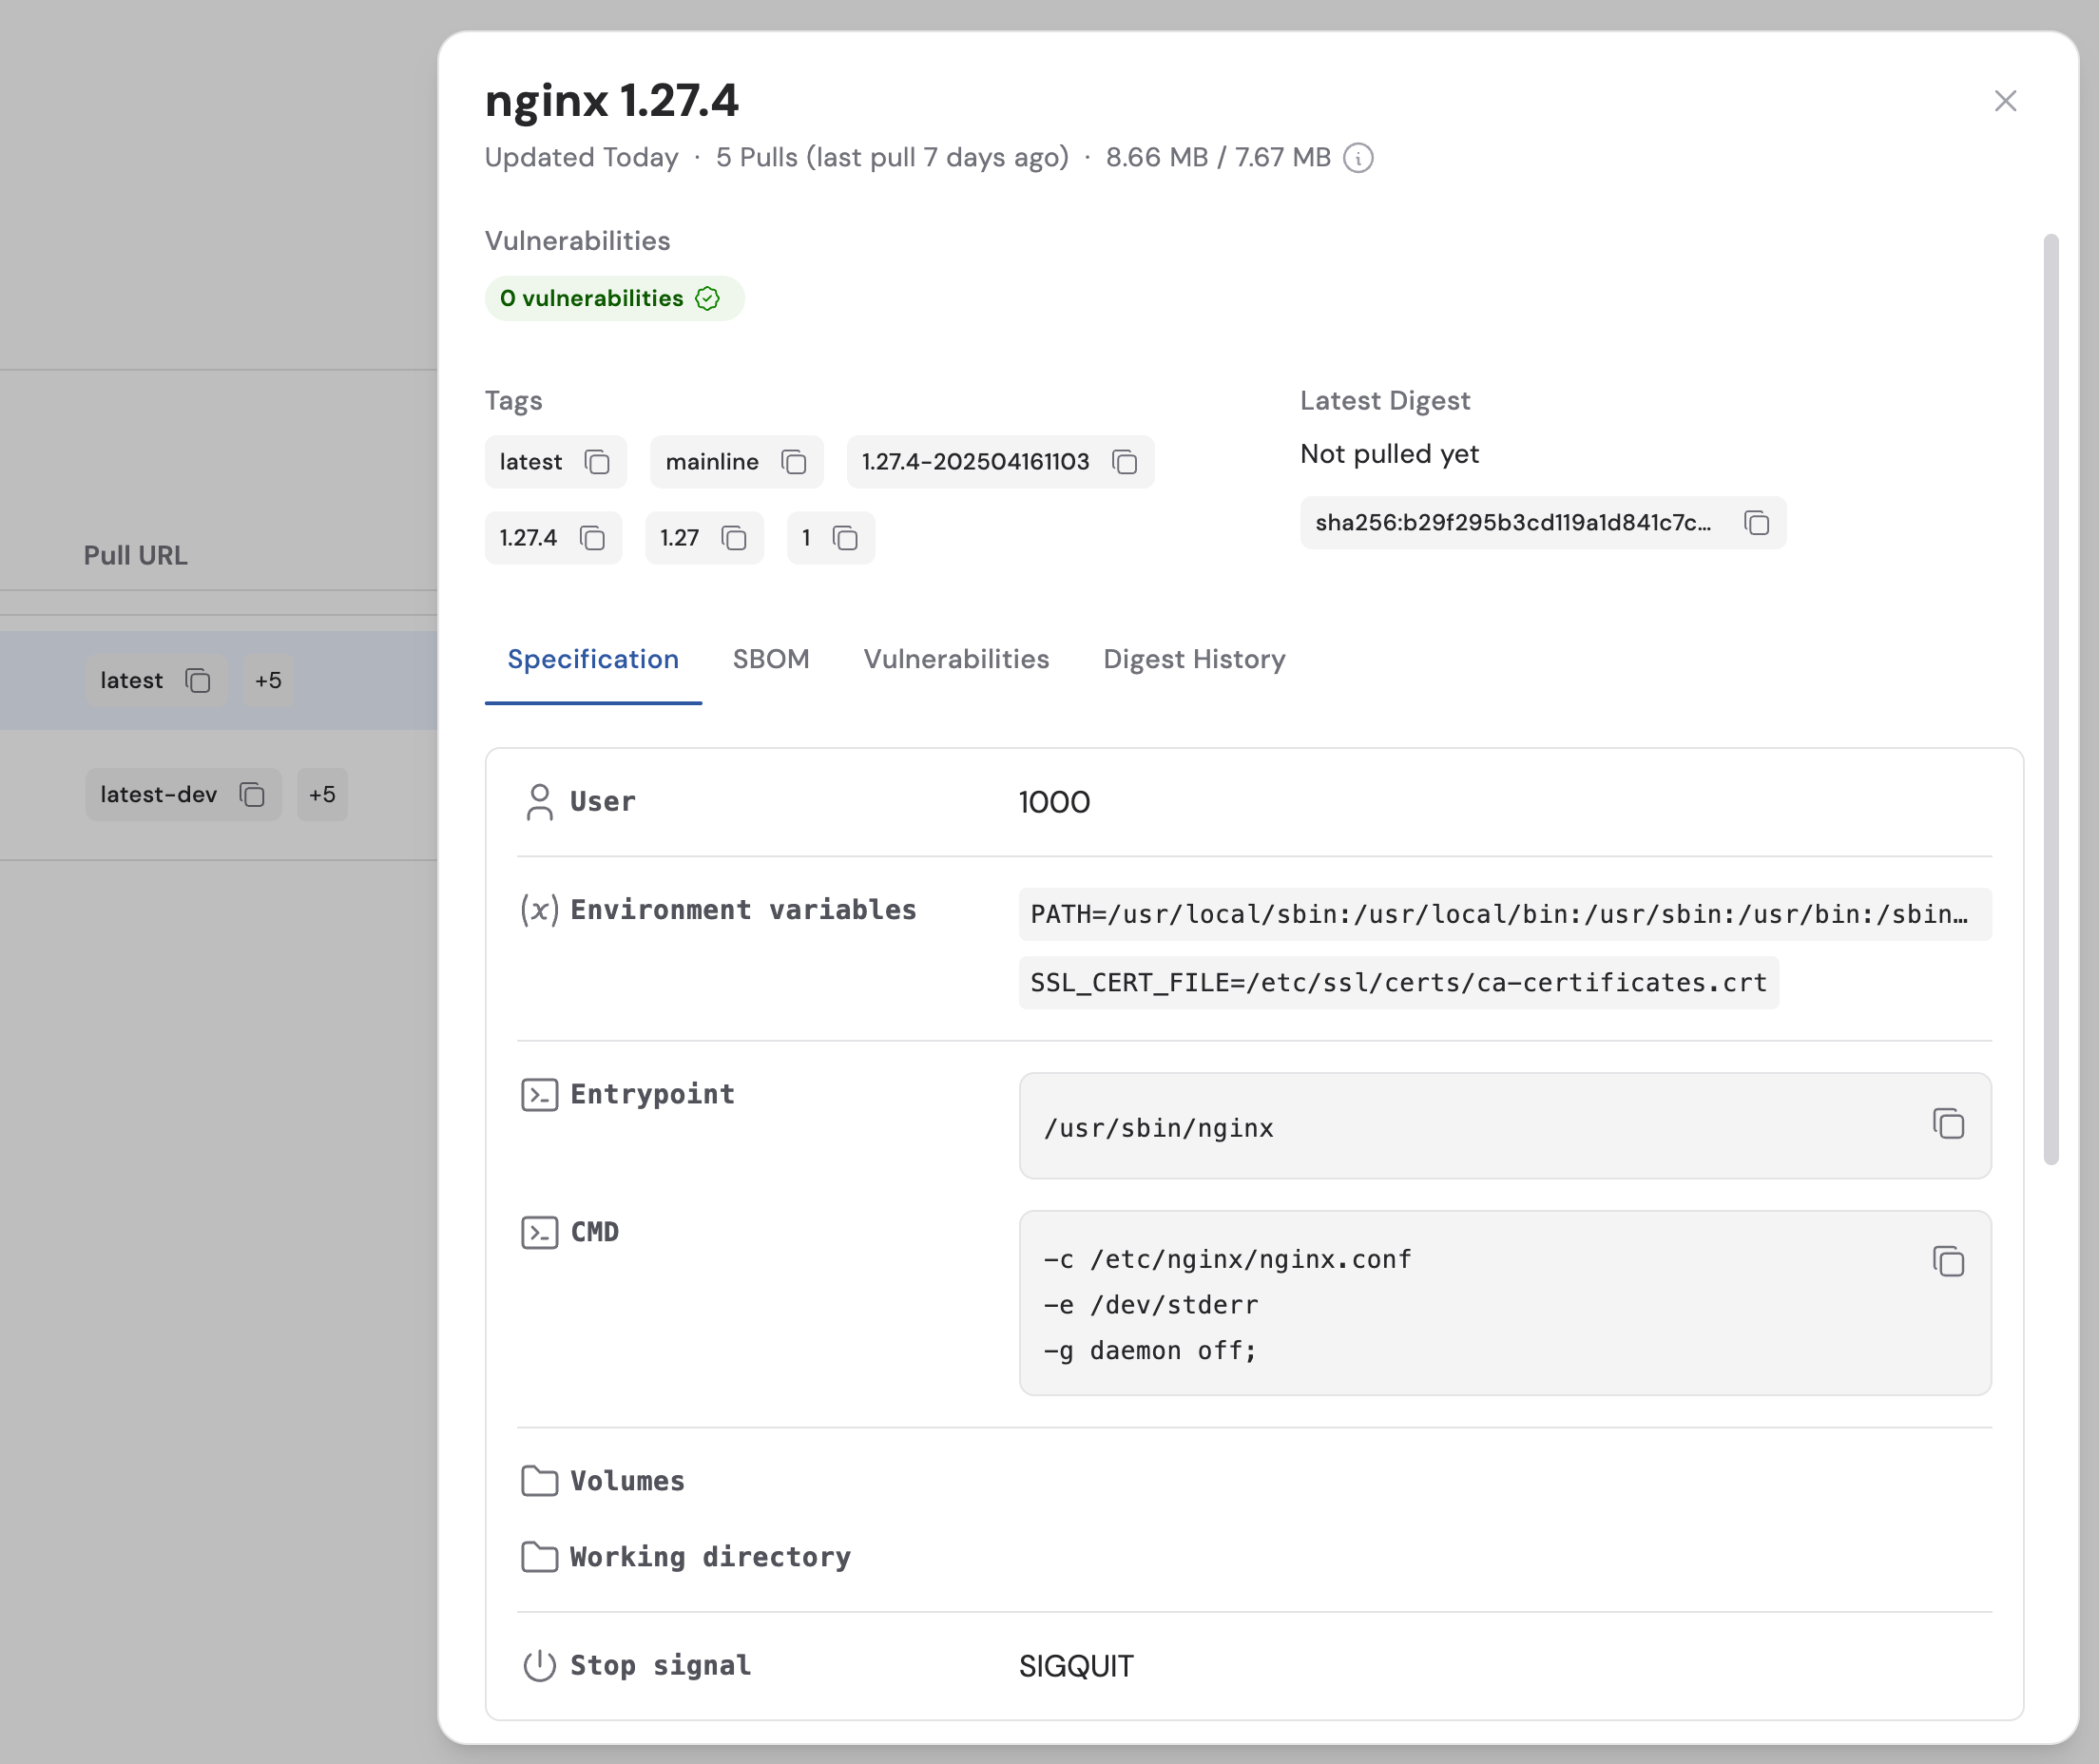Copy the 1.27.4 tag
The image size is (2099, 1764).
coord(593,538)
